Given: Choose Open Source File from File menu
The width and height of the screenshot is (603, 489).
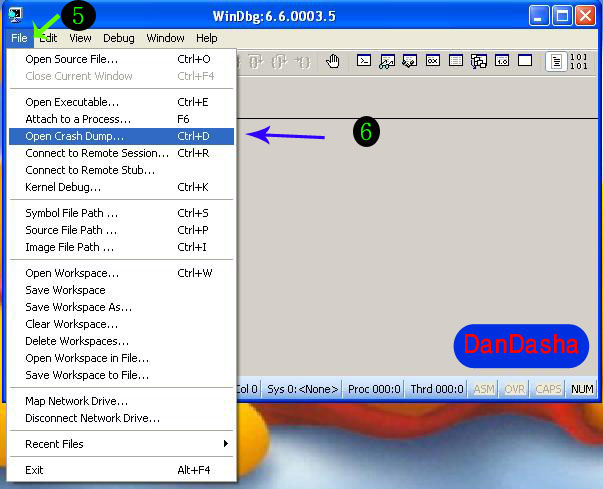Looking at the screenshot, I should click(121, 59).
